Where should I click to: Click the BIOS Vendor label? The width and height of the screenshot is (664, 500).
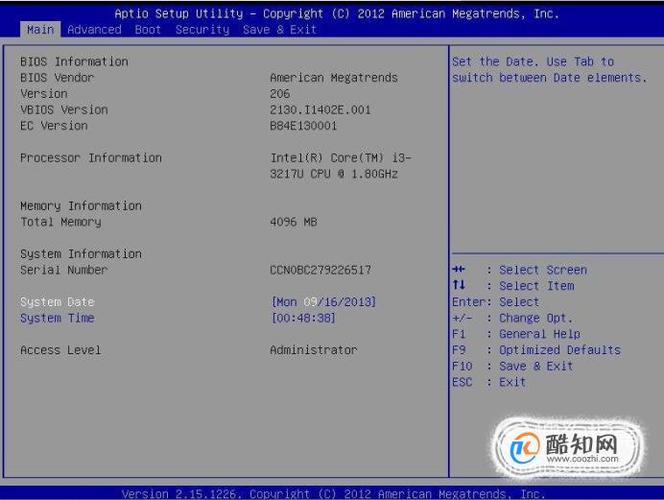coord(57,77)
